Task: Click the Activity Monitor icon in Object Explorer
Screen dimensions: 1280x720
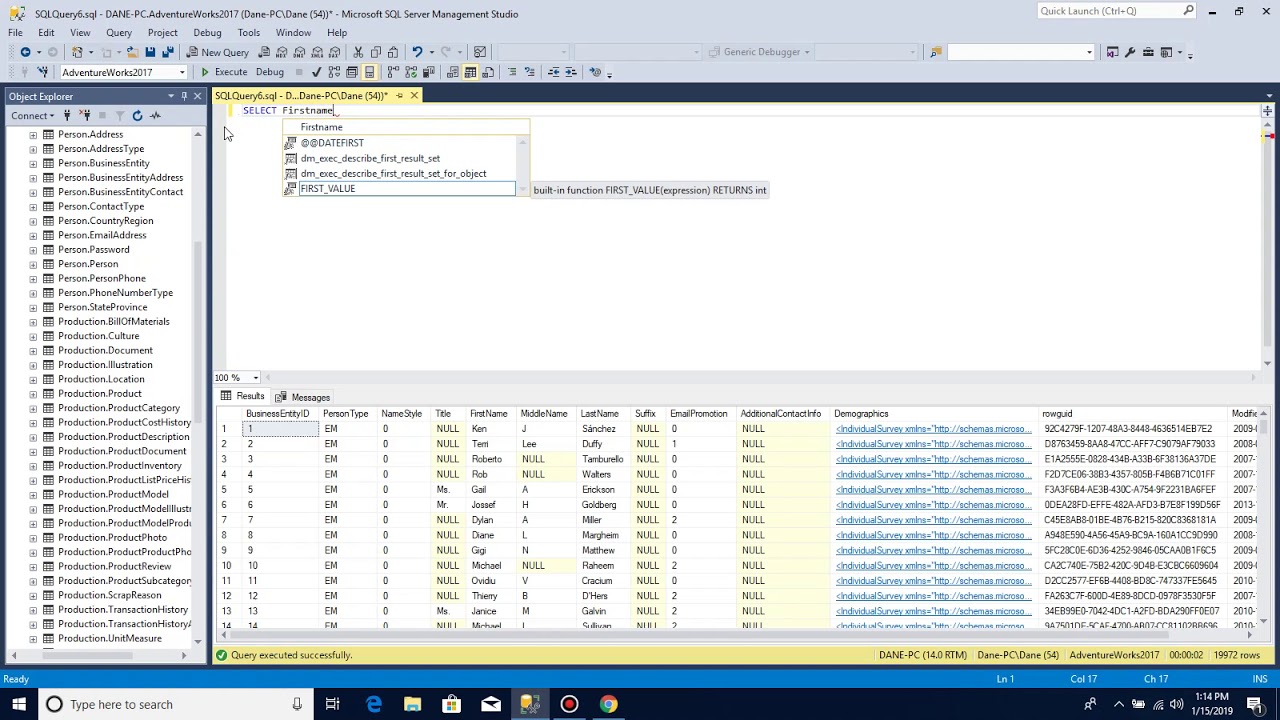Action: pyautogui.click(x=155, y=116)
